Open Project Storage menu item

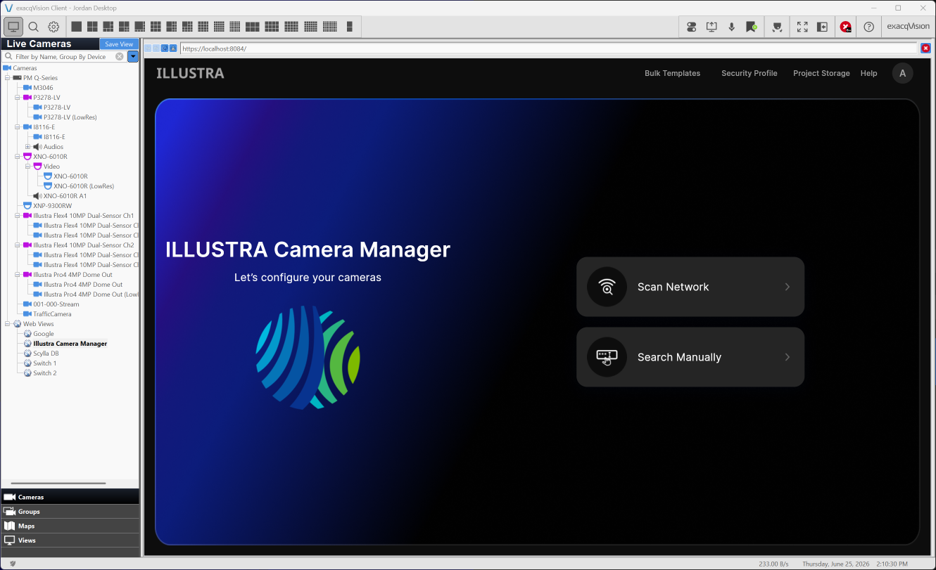coord(821,73)
